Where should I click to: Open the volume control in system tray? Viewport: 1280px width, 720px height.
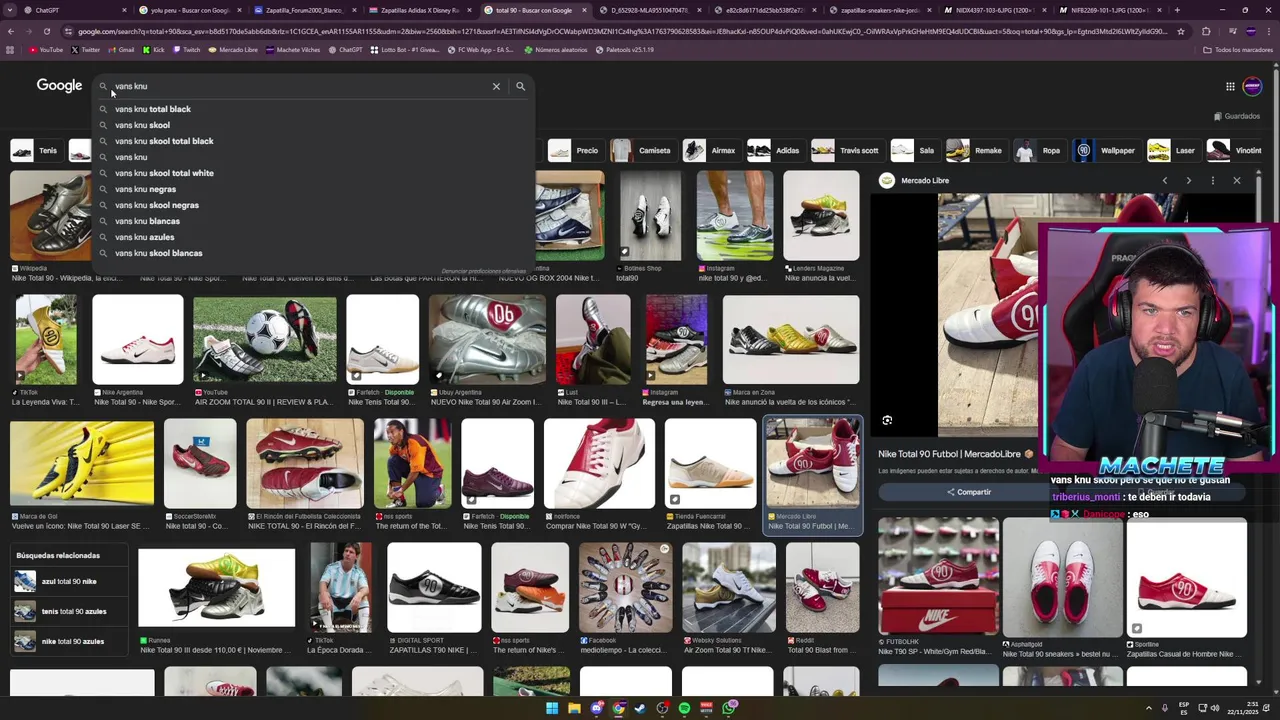pyautogui.click(x=1214, y=708)
